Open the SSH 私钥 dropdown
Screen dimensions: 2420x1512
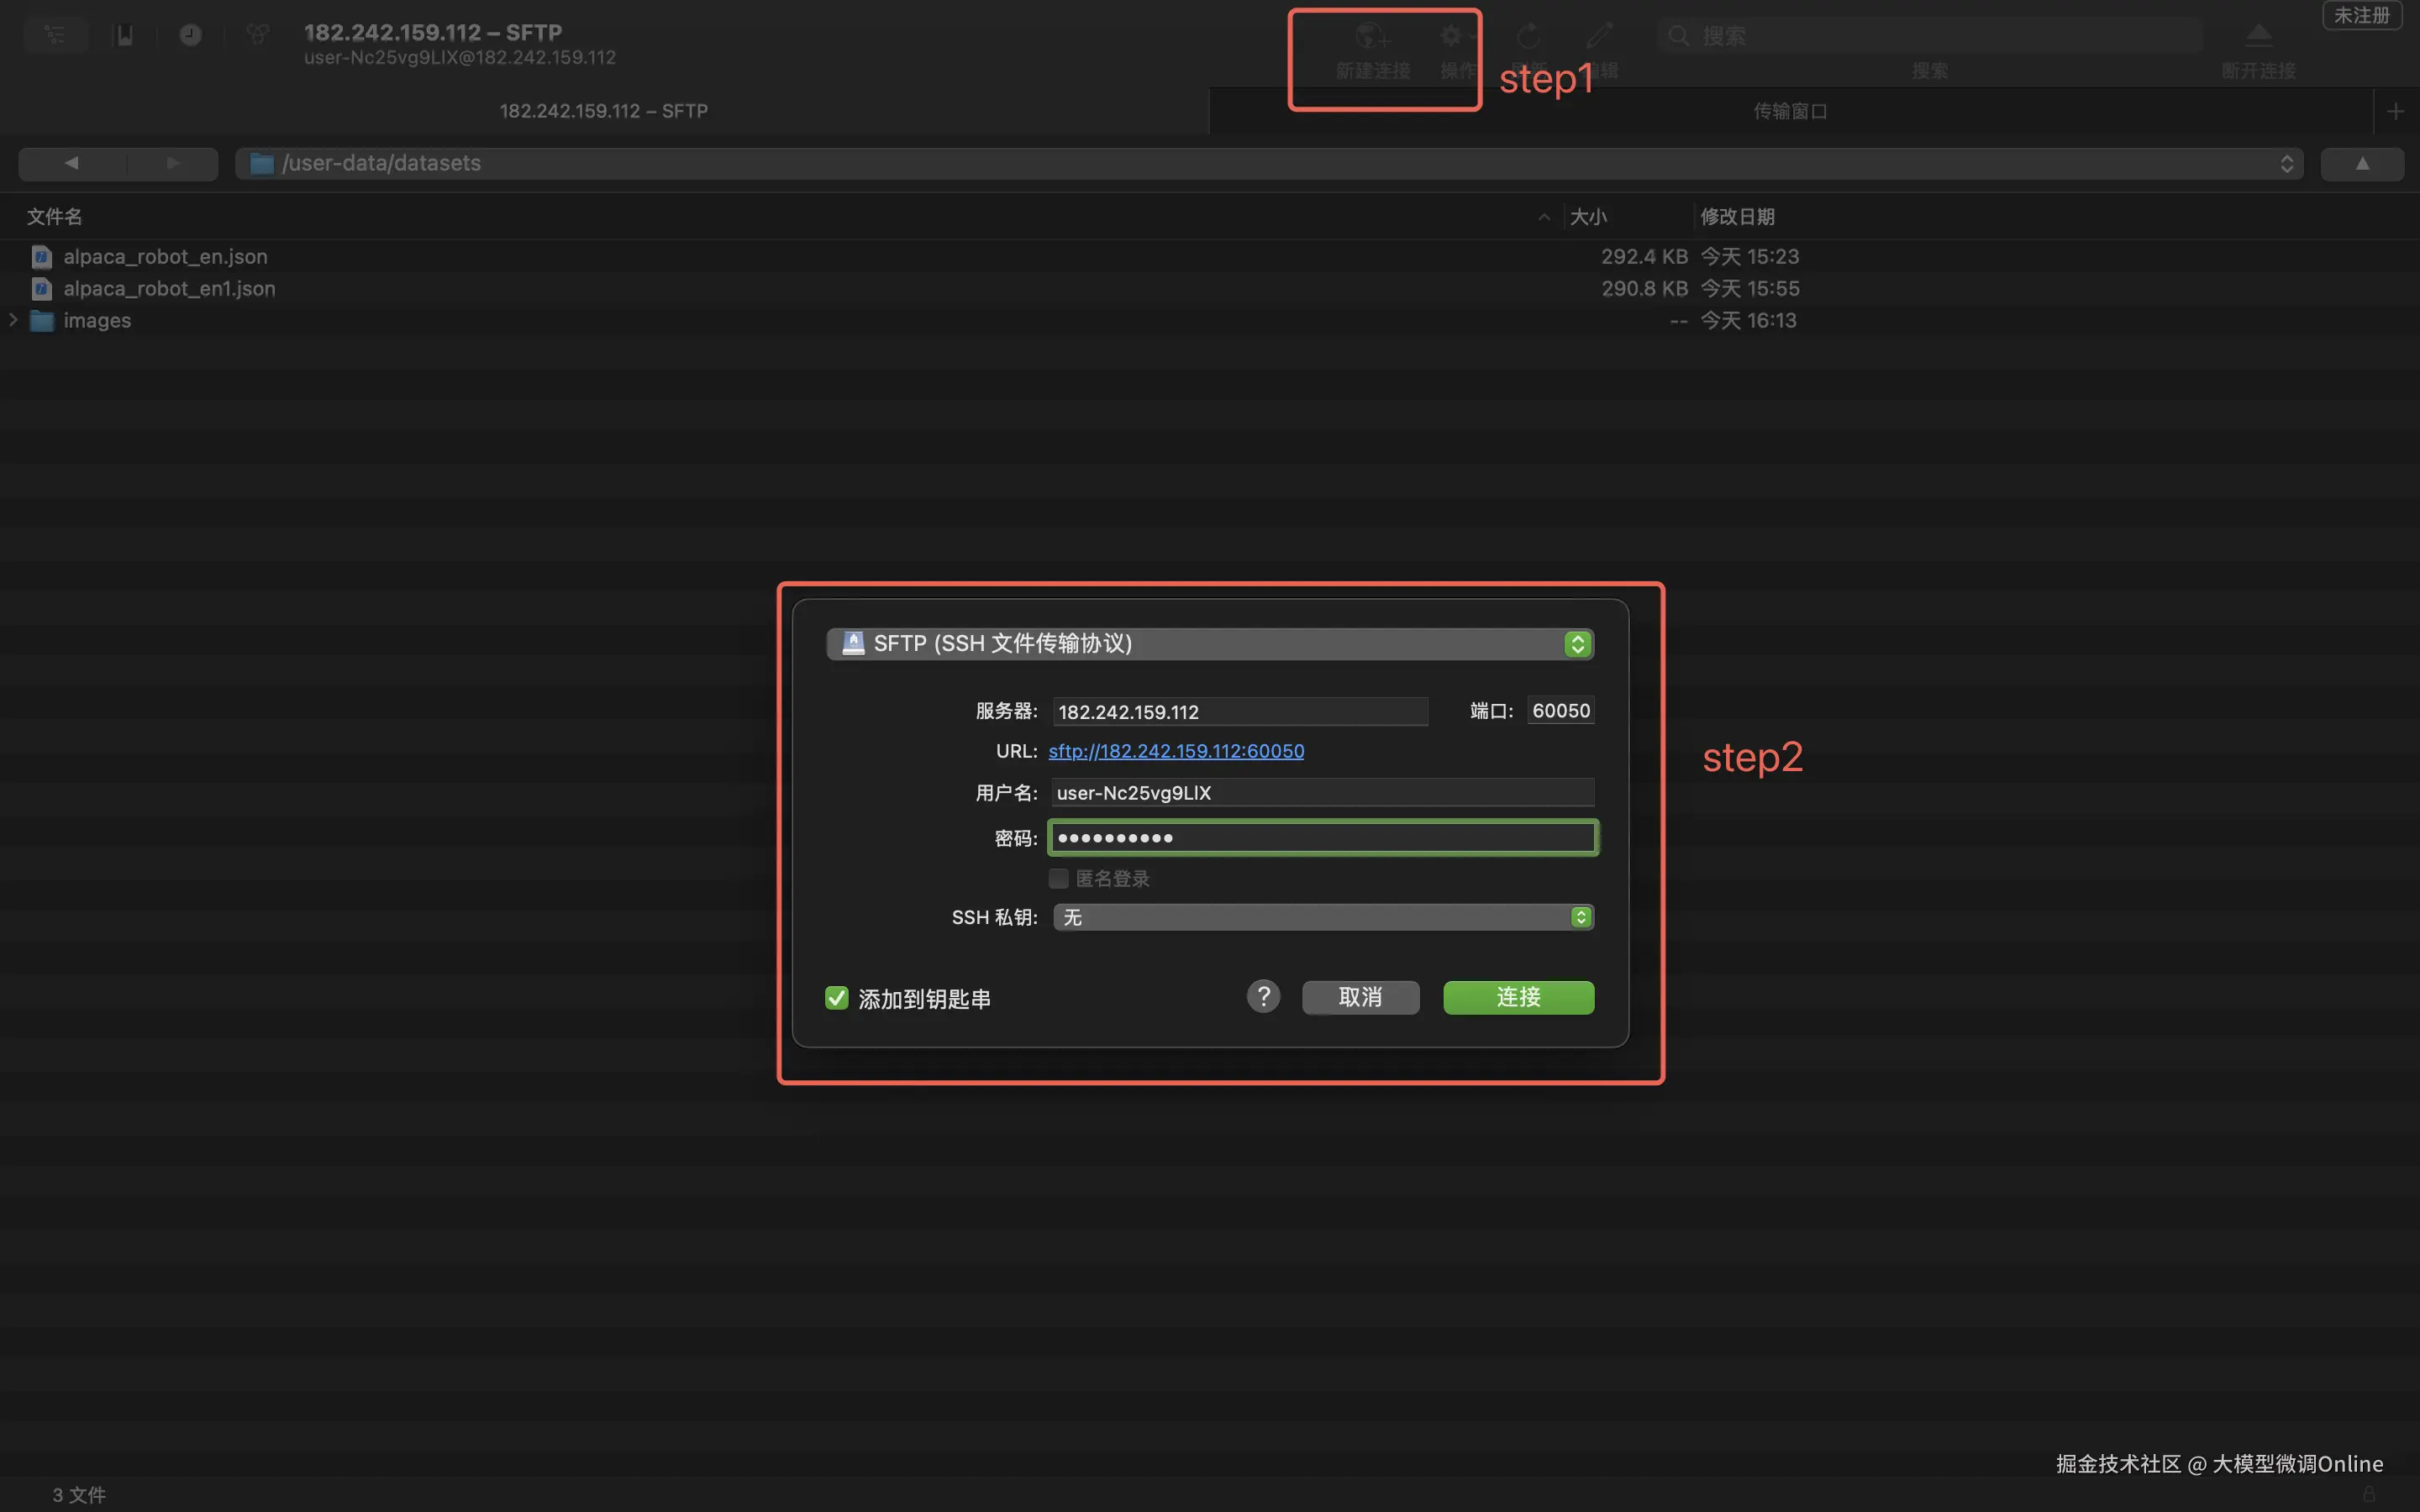coord(1322,917)
